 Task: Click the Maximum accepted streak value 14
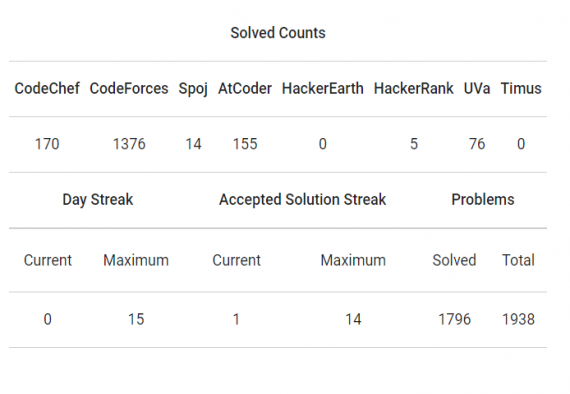click(353, 320)
